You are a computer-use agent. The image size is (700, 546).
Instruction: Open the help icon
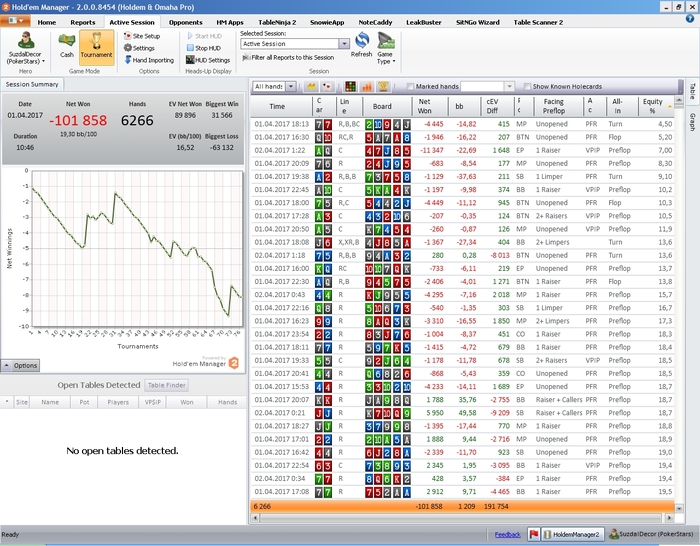[690, 18]
